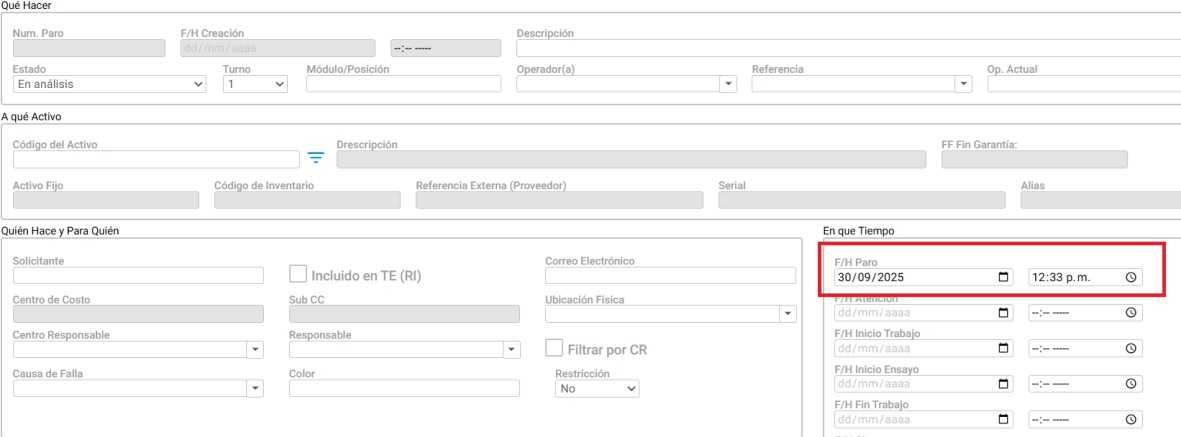
Task: Click clock icon for F/H Inicio Trabajo
Action: 1131,348
